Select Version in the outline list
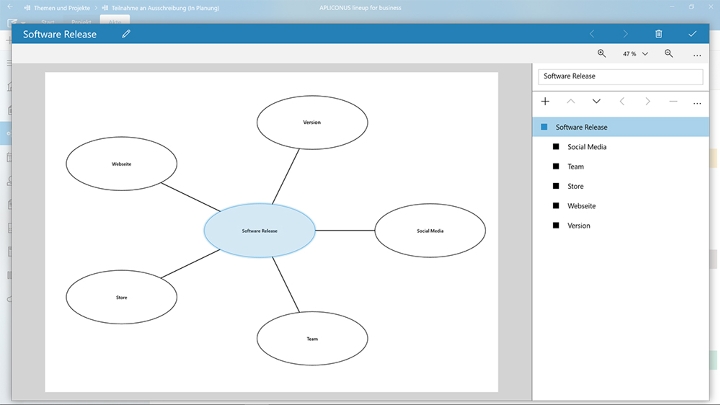Screen dimensions: 720x405 (x=621, y=226)
